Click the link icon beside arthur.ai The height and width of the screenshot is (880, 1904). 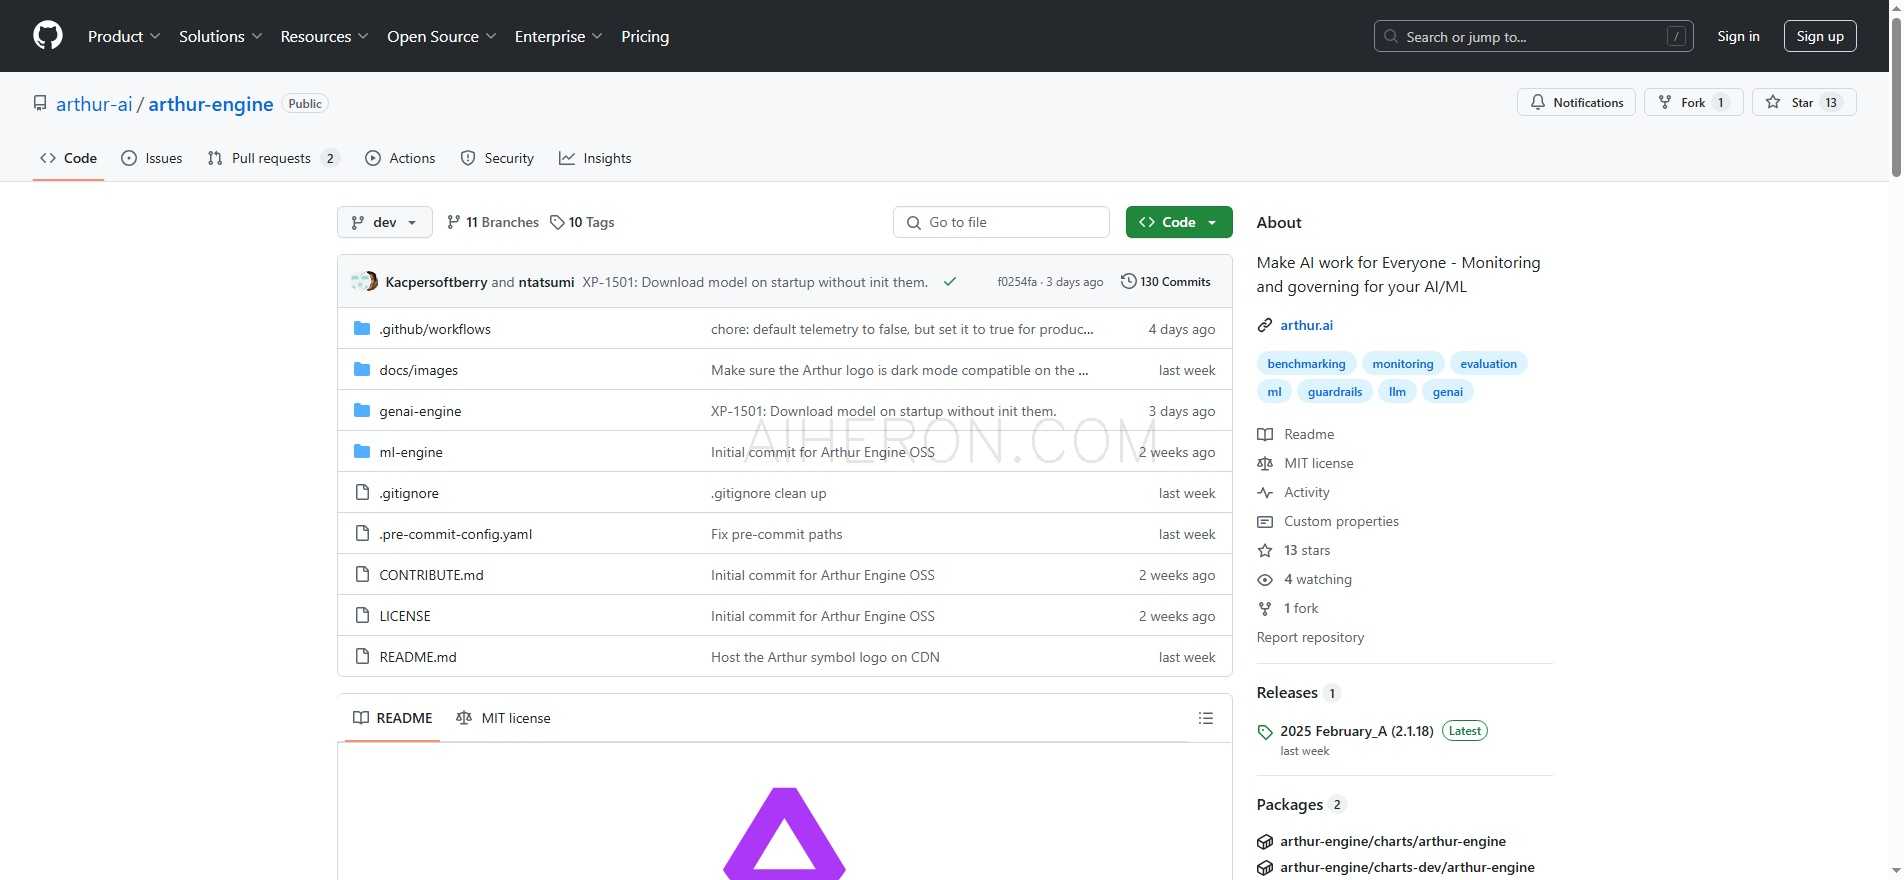1265,325
